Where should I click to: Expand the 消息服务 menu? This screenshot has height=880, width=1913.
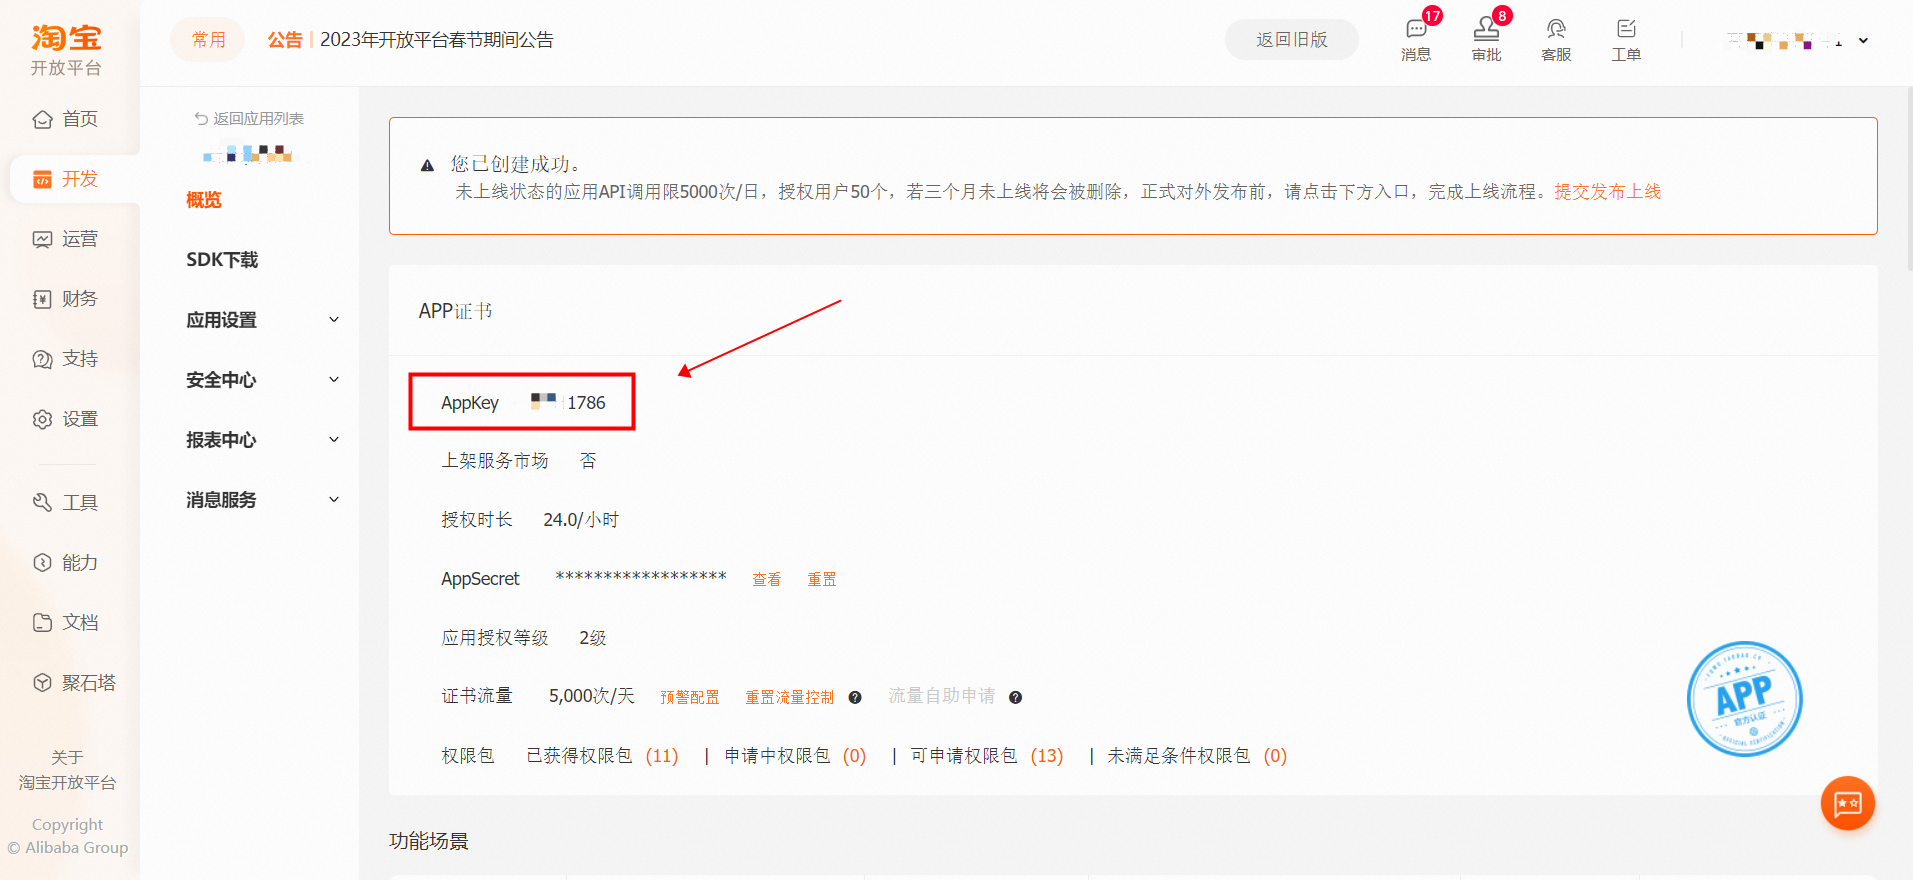[263, 500]
